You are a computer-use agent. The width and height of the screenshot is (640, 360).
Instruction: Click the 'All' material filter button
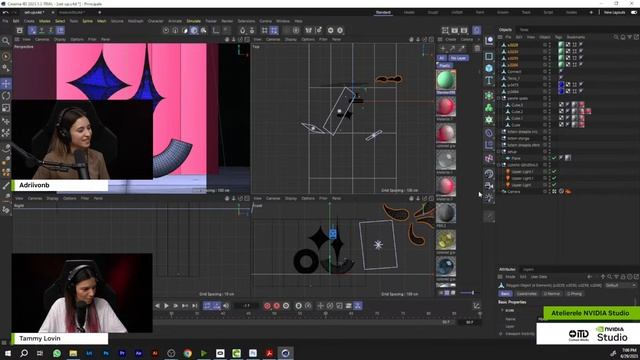coord(441,58)
